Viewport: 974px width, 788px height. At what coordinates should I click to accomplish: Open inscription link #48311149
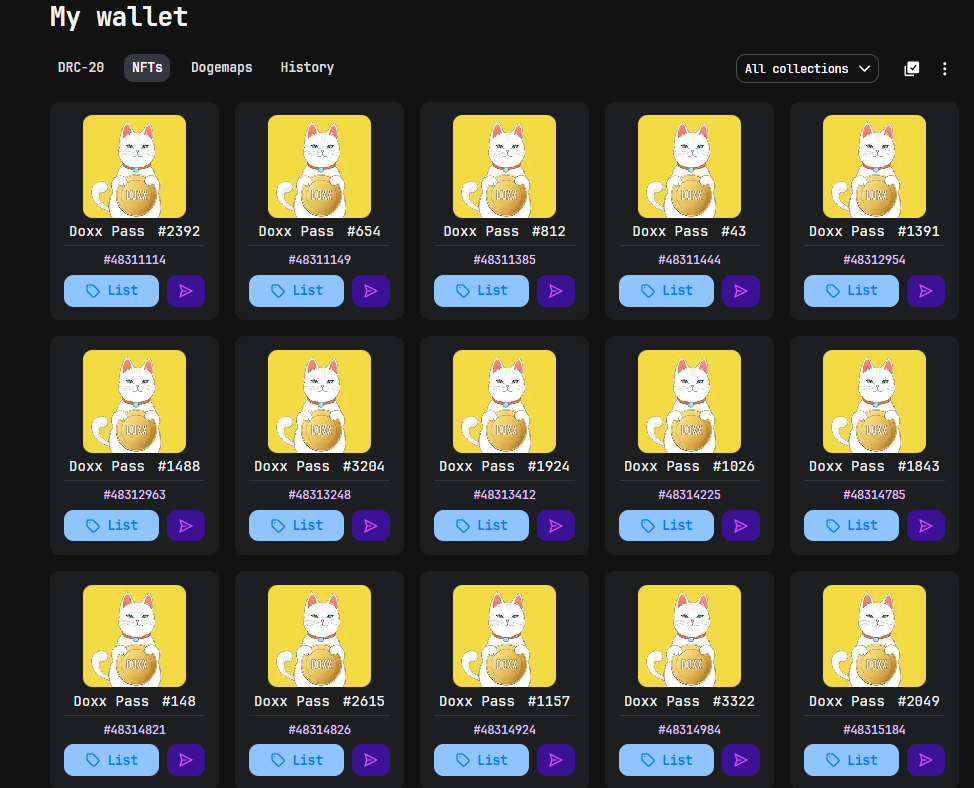[319, 260]
